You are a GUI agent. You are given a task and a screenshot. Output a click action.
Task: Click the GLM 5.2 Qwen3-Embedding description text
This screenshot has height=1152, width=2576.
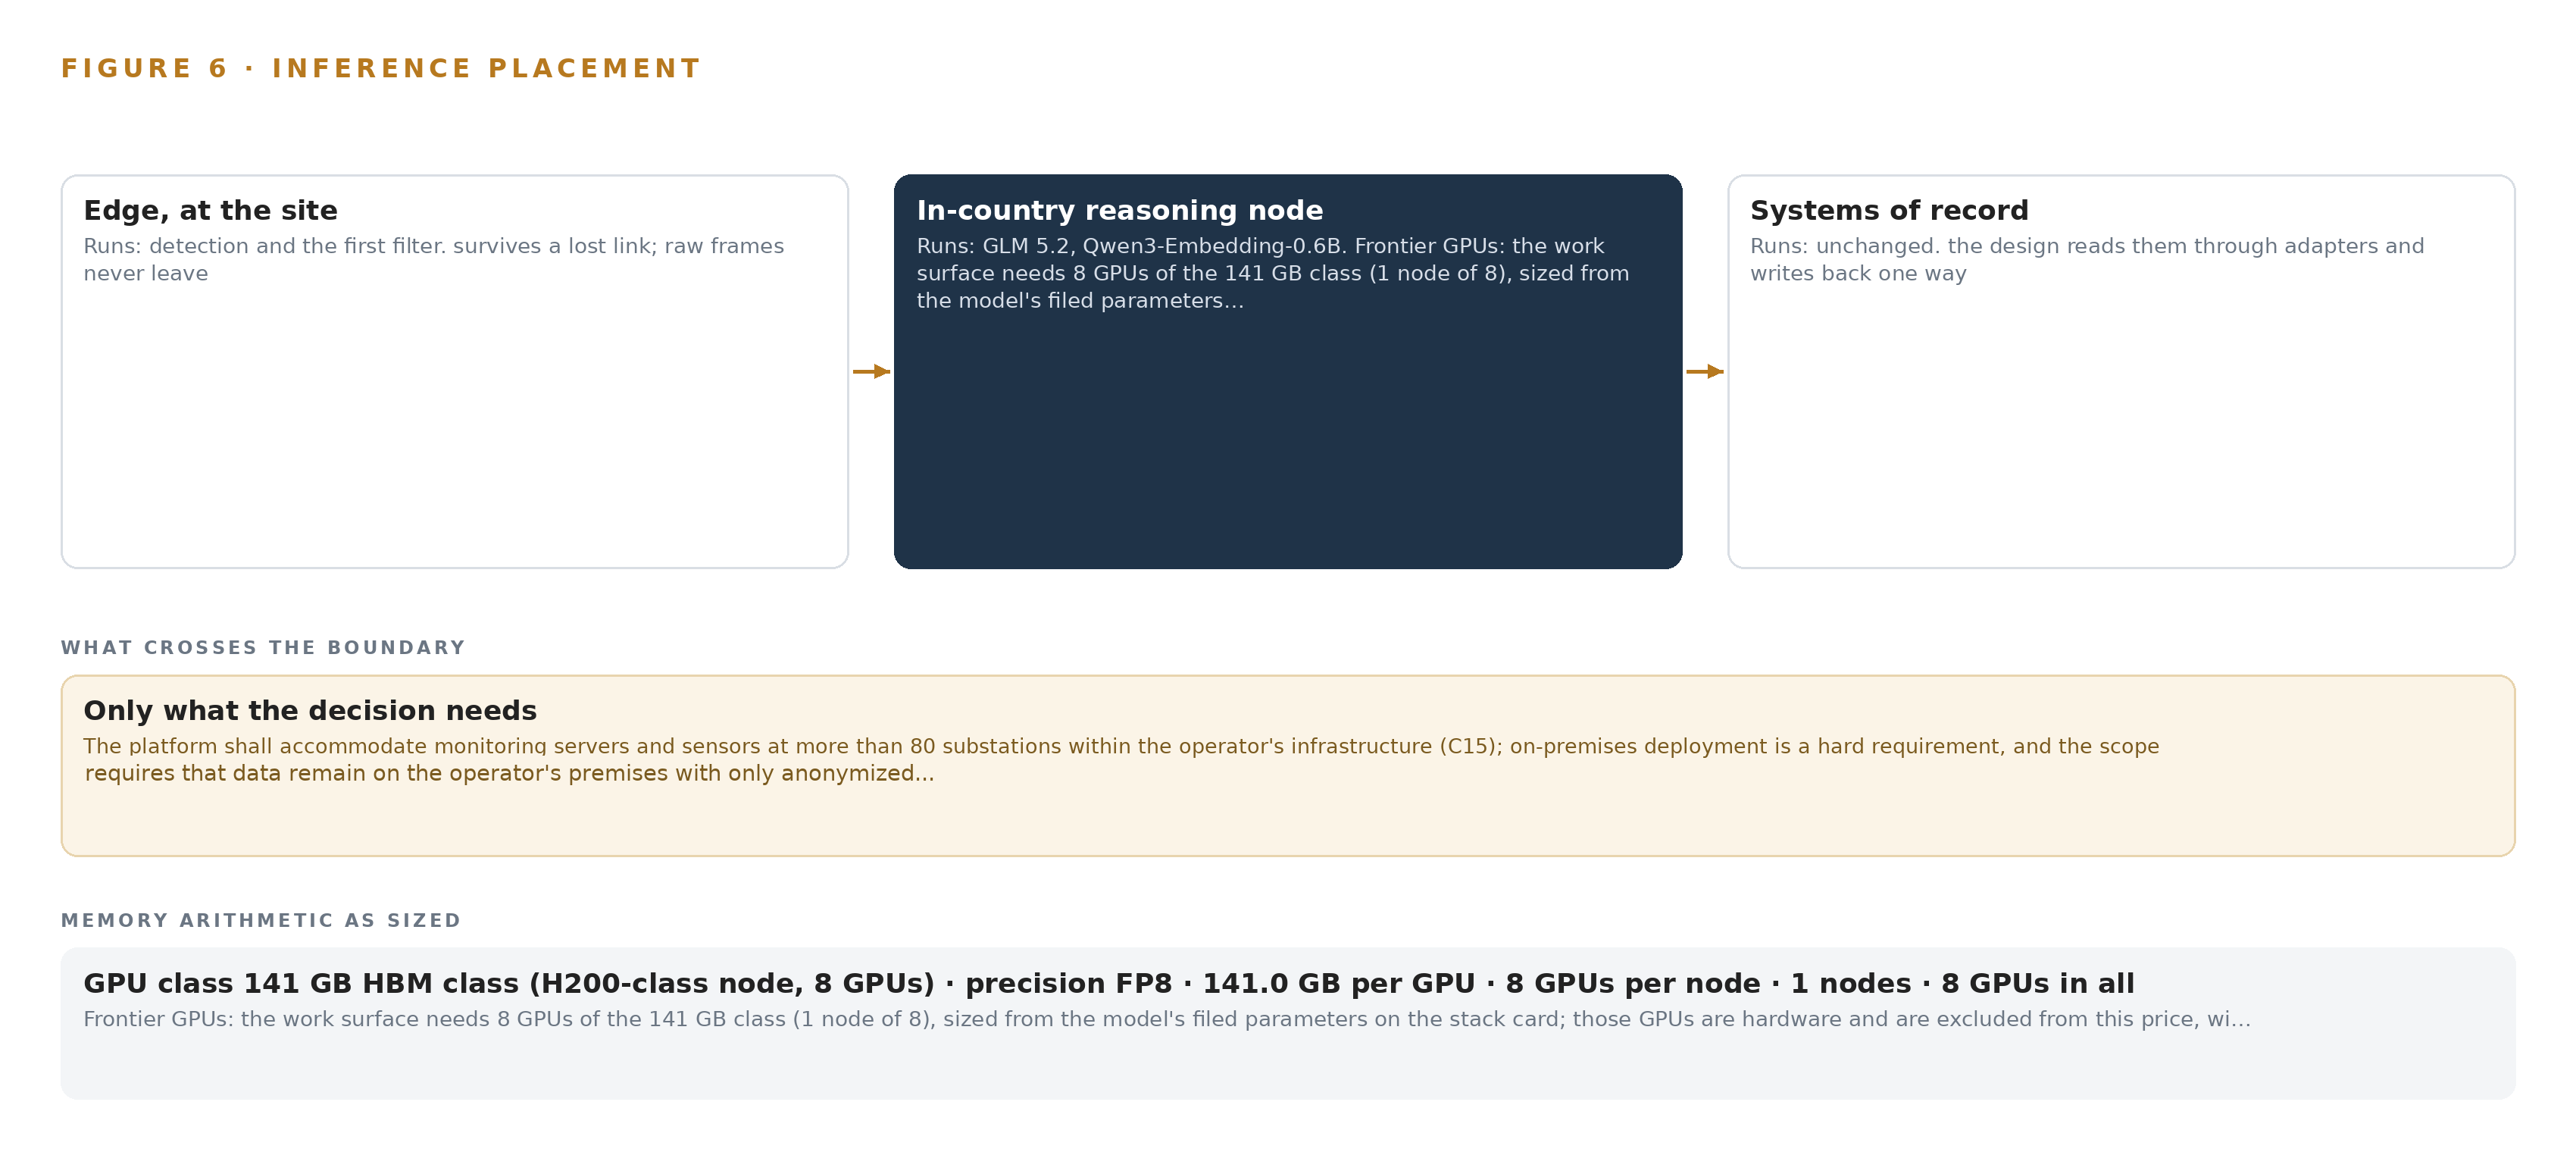1272,273
